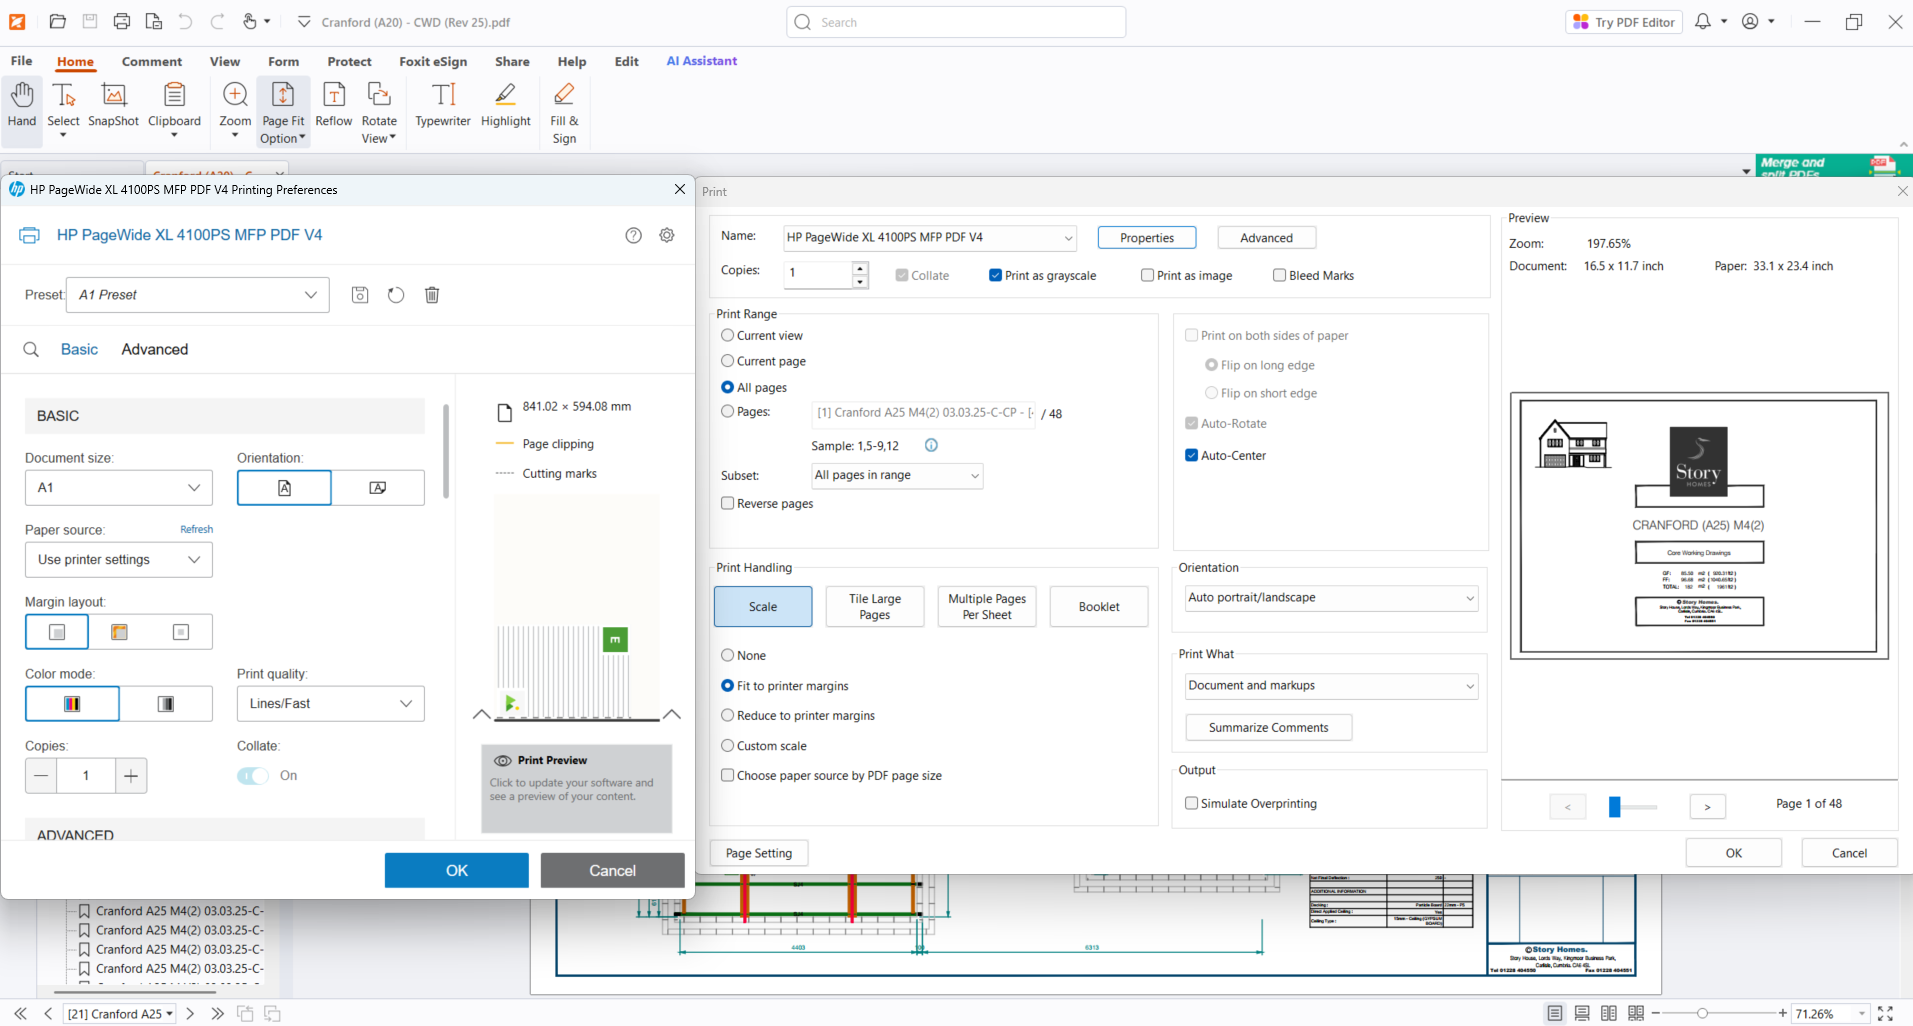Viewport: 1913px width, 1026px height.
Task: Choose the SnapShot tool
Action: [113, 105]
